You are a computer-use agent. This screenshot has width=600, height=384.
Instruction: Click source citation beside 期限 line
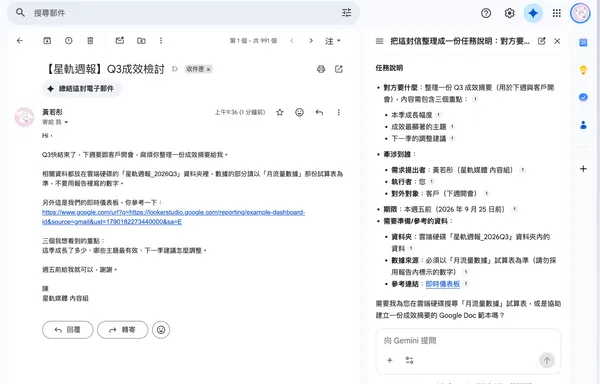pyautogui.click(x=515, y=209)
